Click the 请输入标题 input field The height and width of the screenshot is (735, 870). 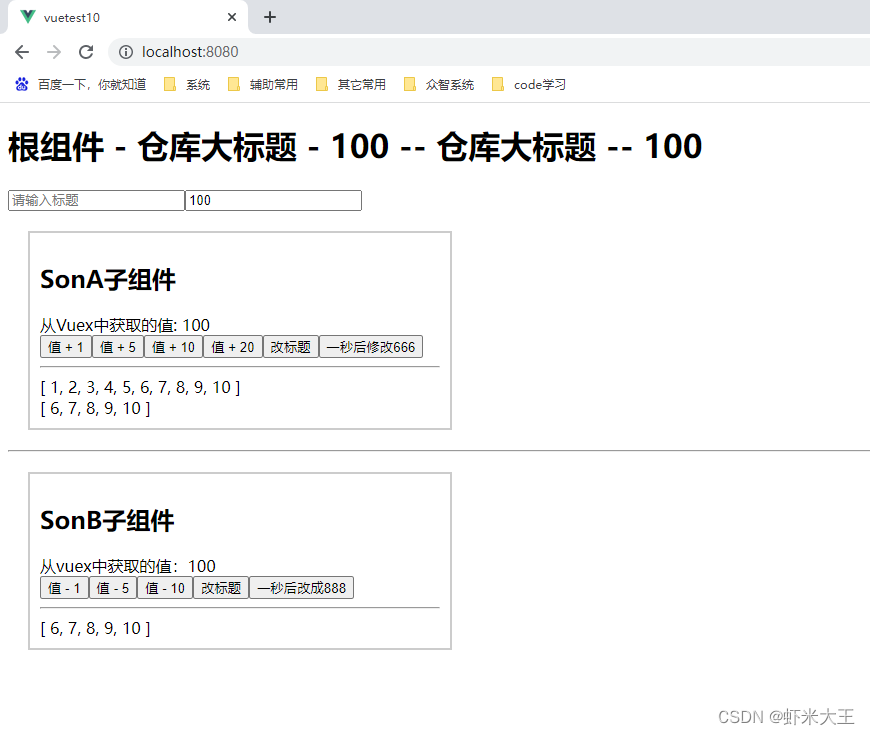[x=95, y=200]
